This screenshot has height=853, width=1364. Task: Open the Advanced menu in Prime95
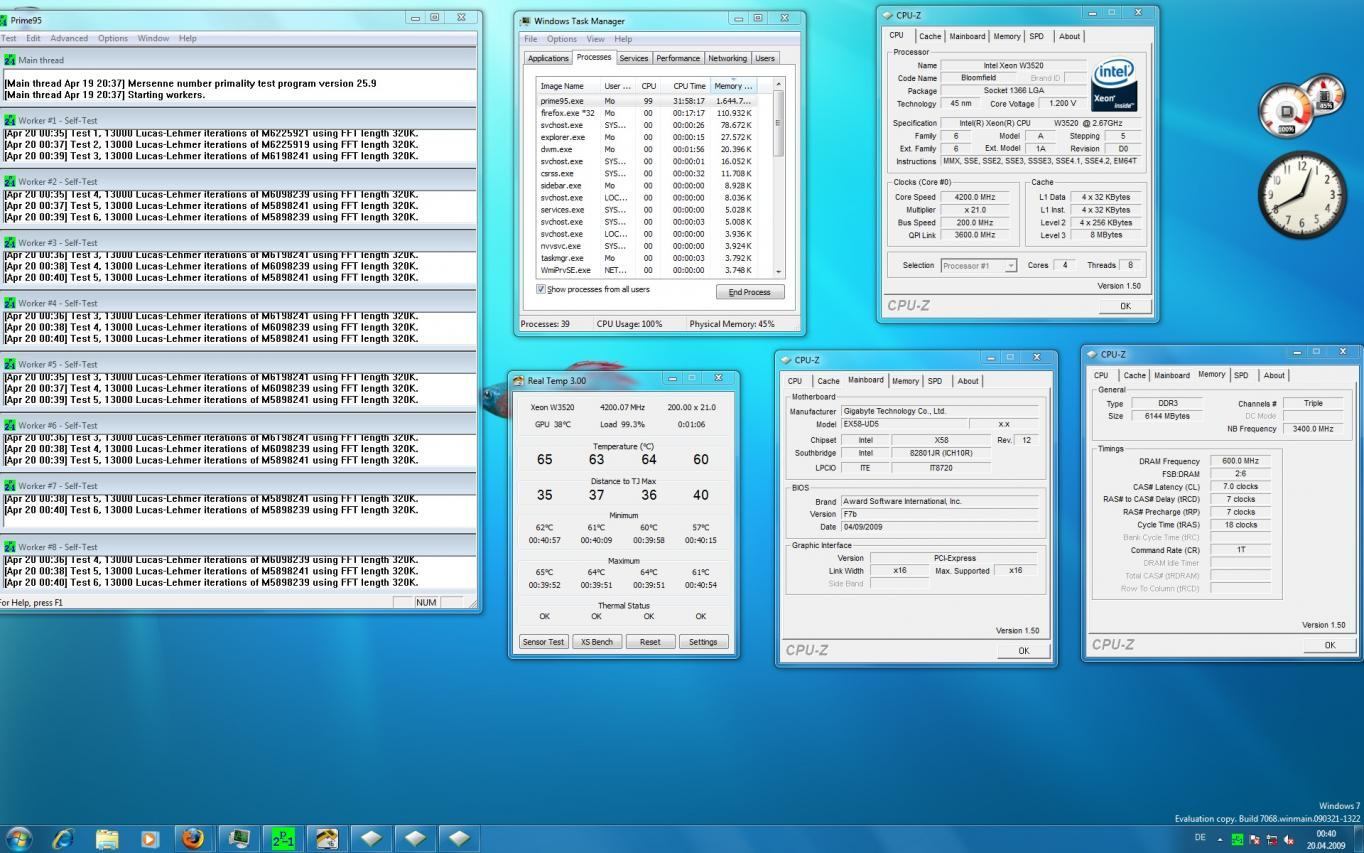pyautogui.click(x=69, y=38)
